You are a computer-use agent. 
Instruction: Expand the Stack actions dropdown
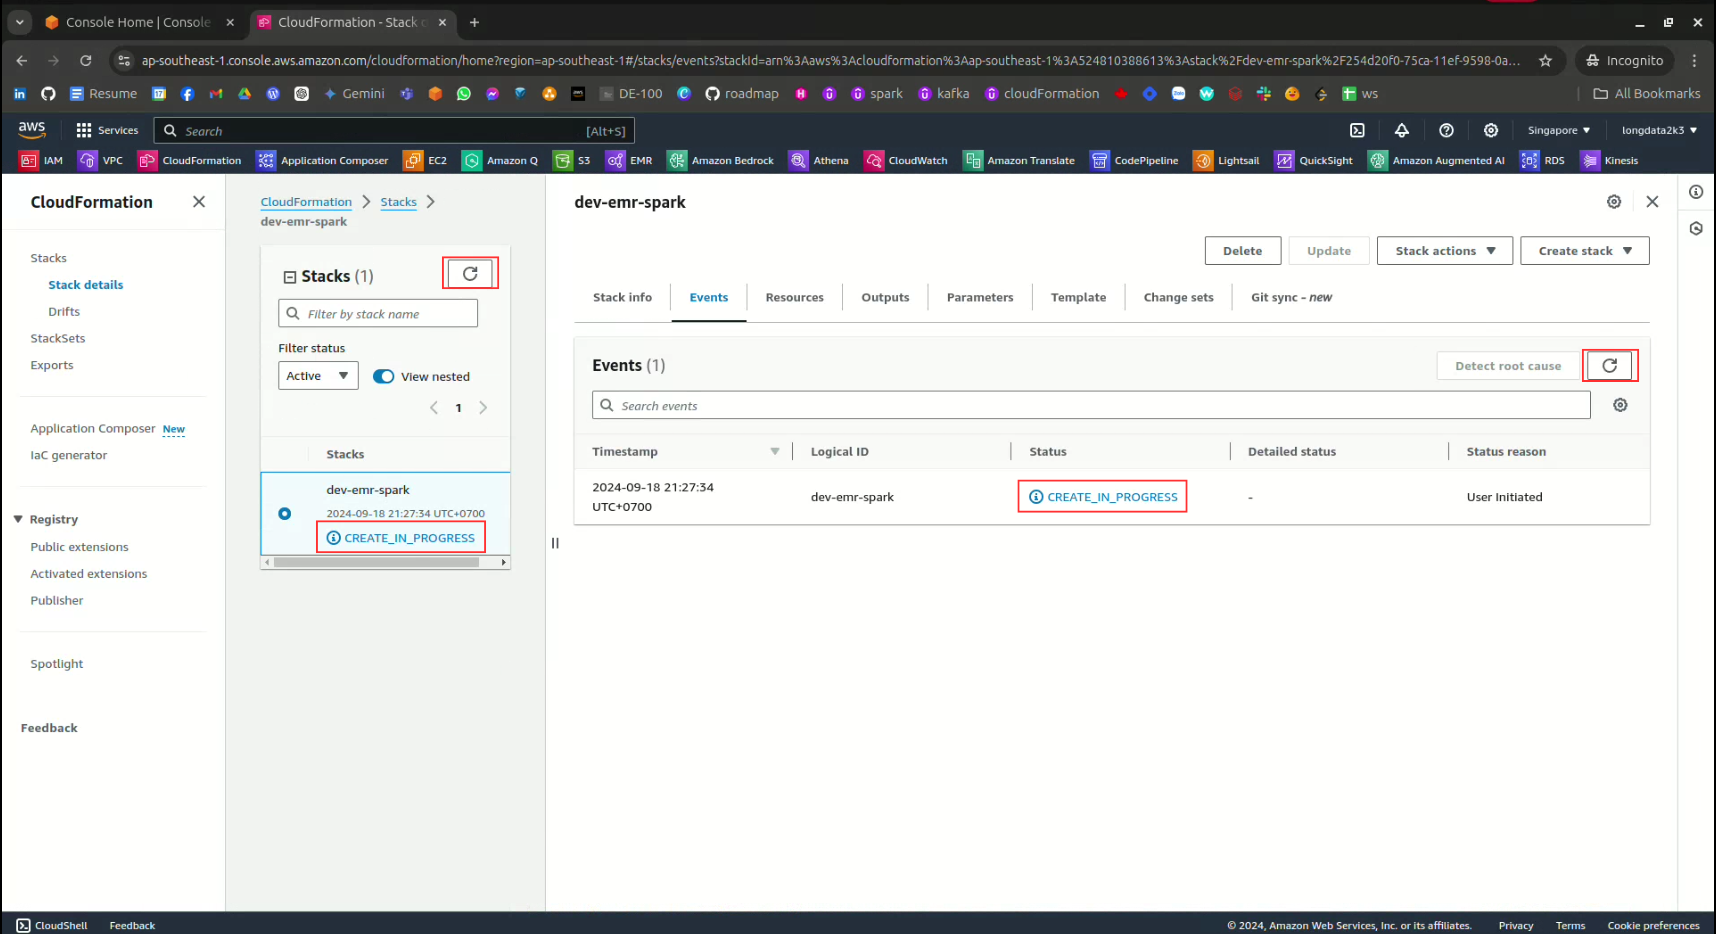click(1445, 251)
